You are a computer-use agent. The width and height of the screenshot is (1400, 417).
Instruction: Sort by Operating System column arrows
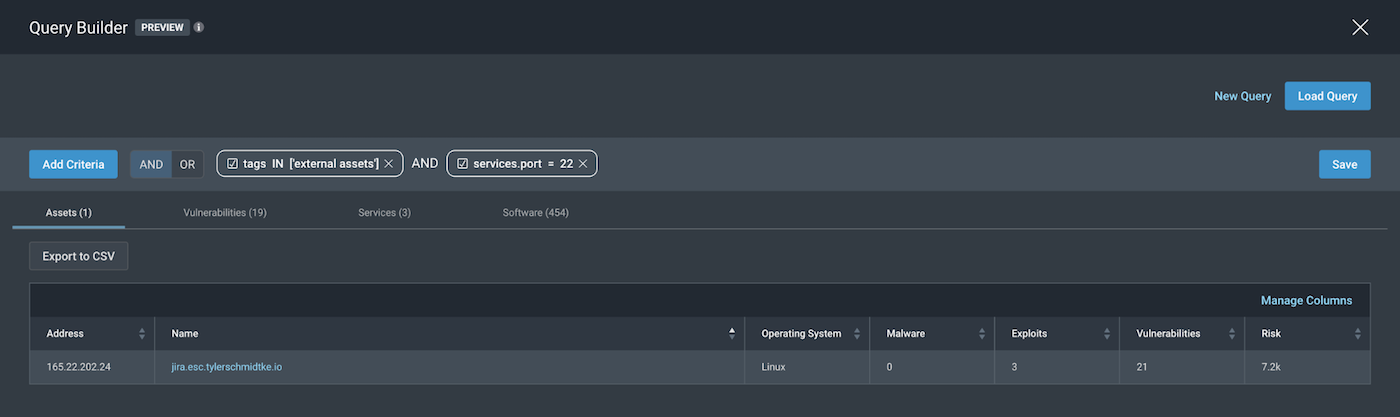pos(857,334)
